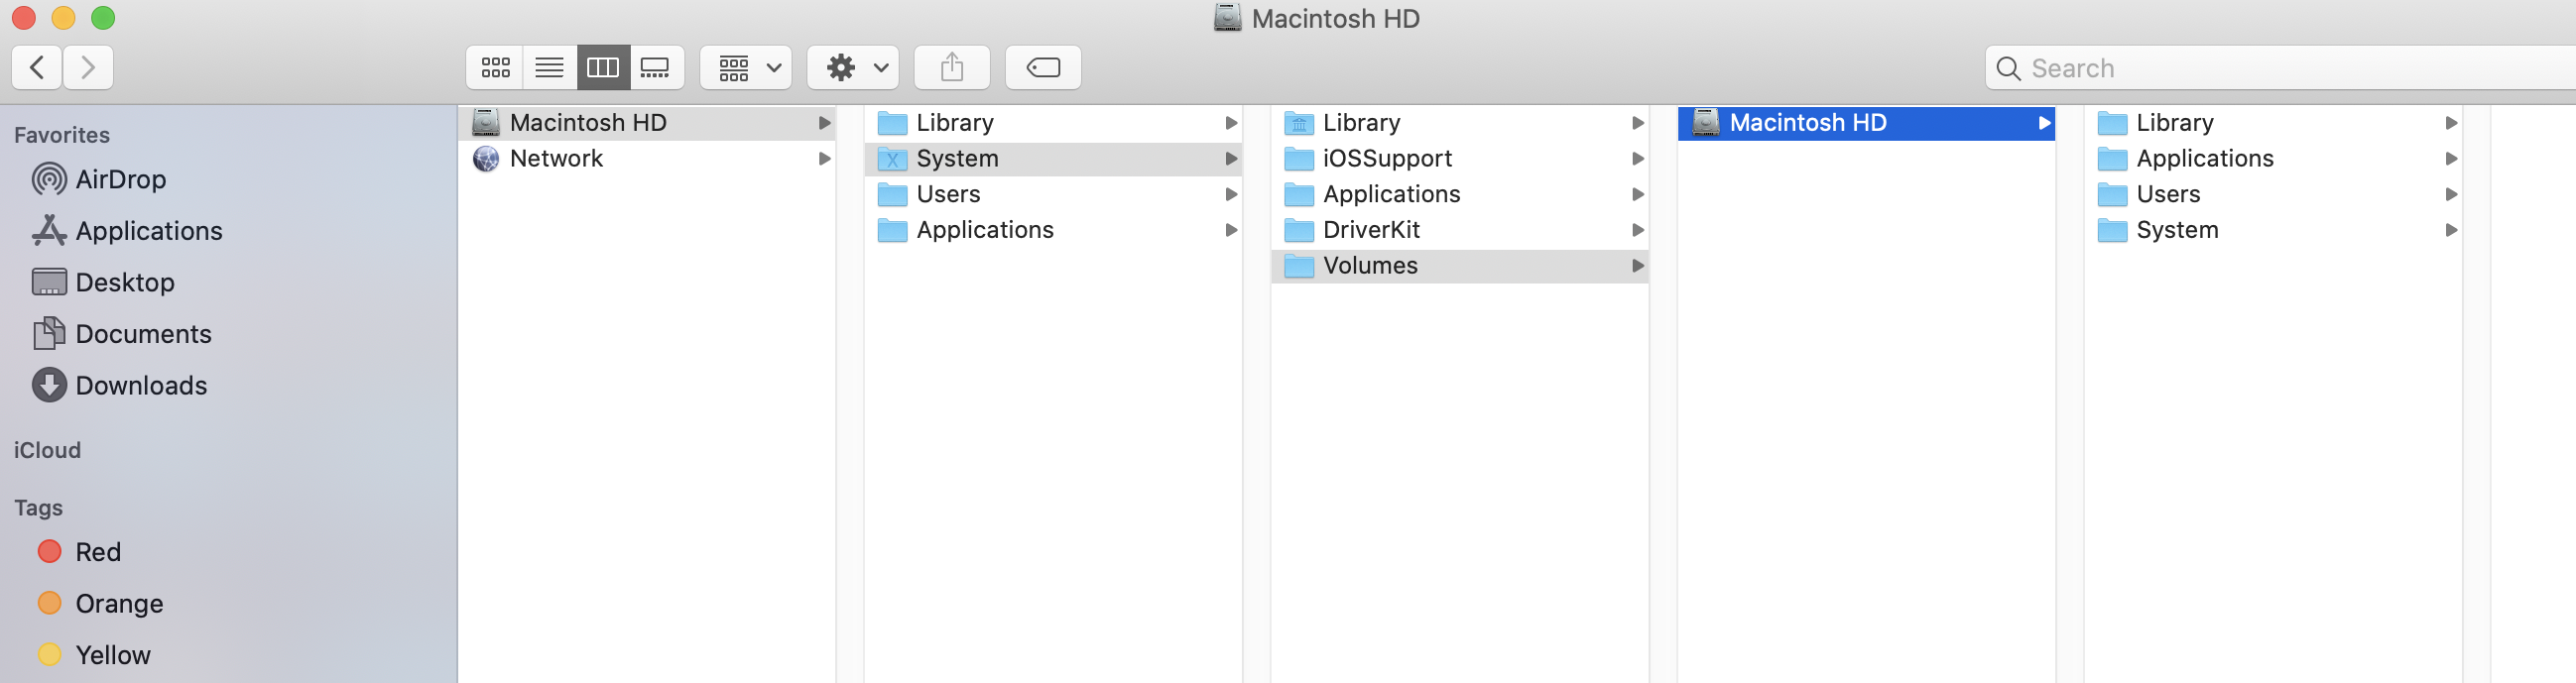Viewport: 2576px width, 683px height.
Task: Select Network in the first column
Action: pyautogui.click(x=648, y=158)
